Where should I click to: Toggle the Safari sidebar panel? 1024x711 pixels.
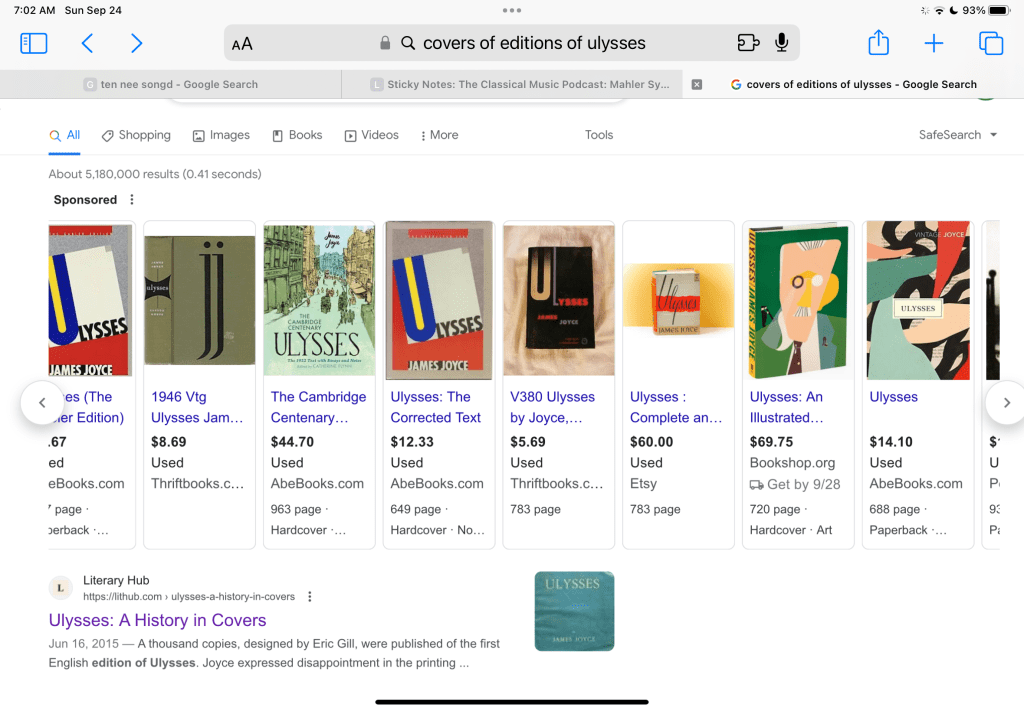click(34, 43)
